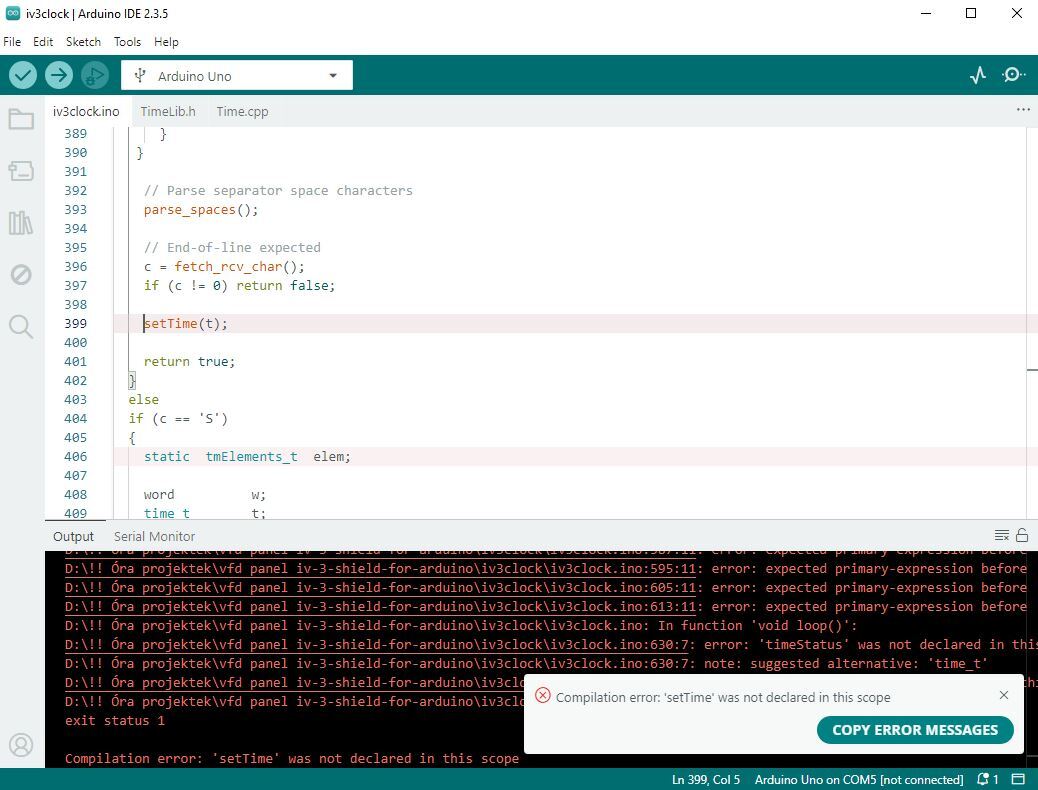
Task: Open the Tools menu
Action: pyautogui.click(x=127, y=42)
